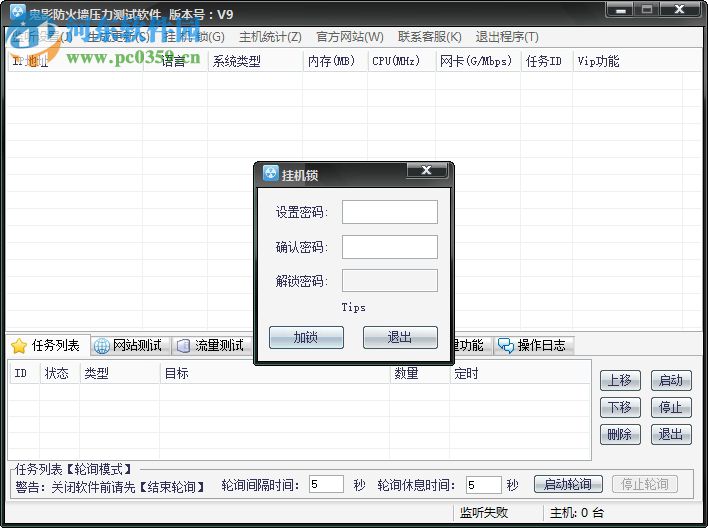Viewport: 708px width, 528px height.
Task: Click the 下移 button
Action: click(x=620, y=407)
